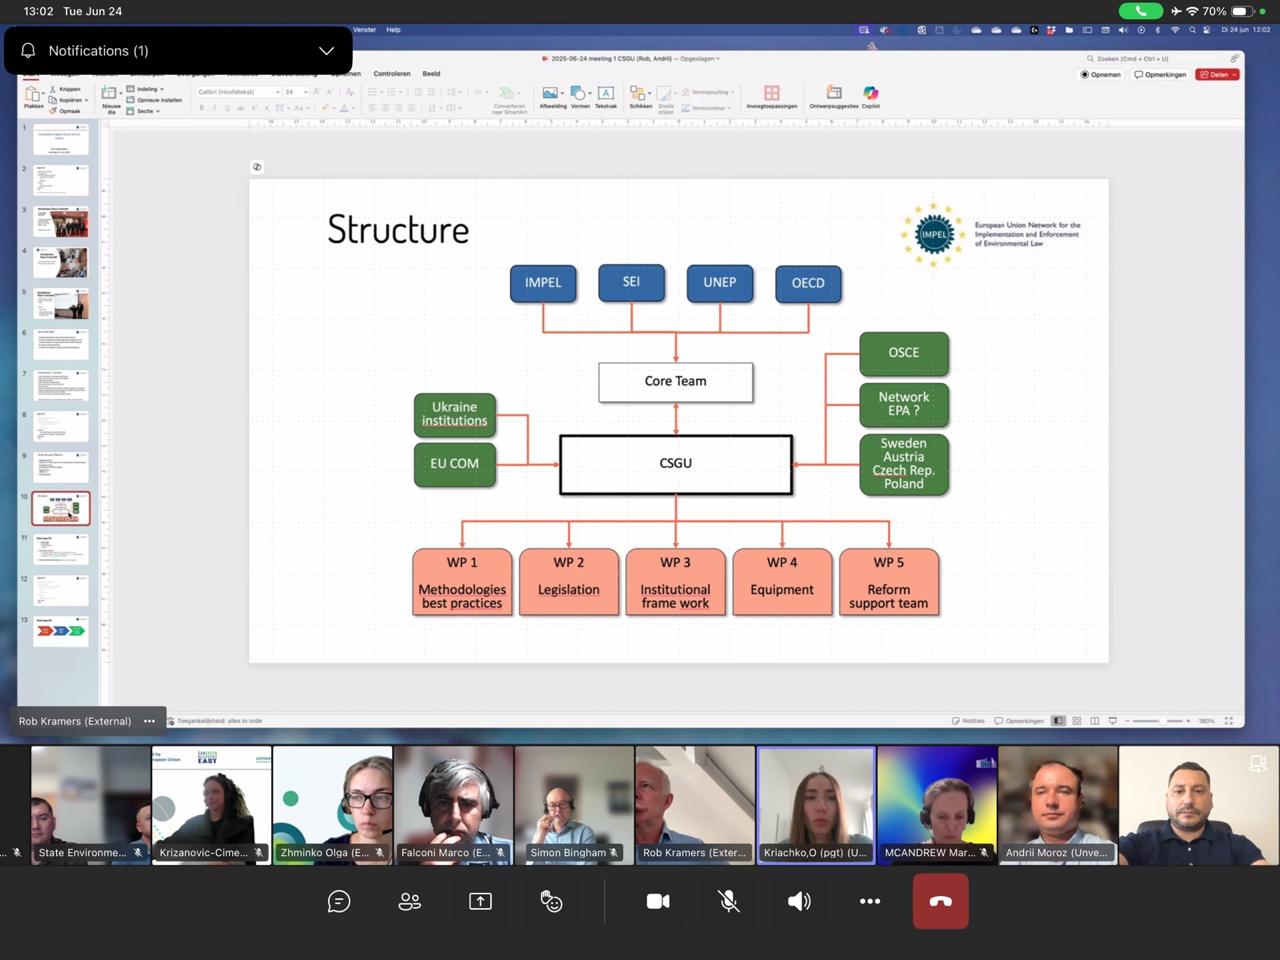Hang up the call
The height and width of the screenshot is (960, 1280).
940,901
